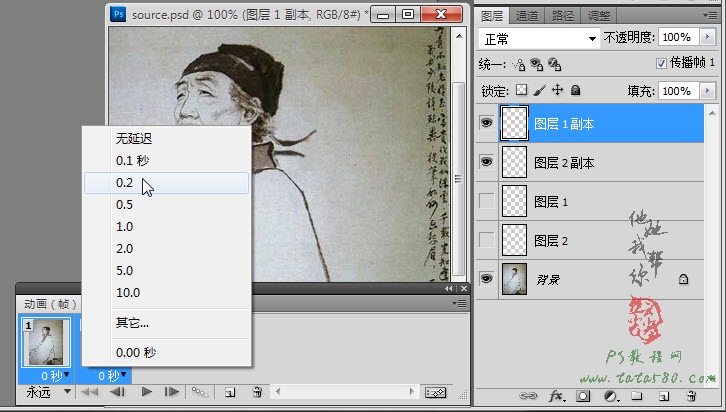Select the 图层 2 副本 layer row
The image size is (726, 412).
point(590,162)
